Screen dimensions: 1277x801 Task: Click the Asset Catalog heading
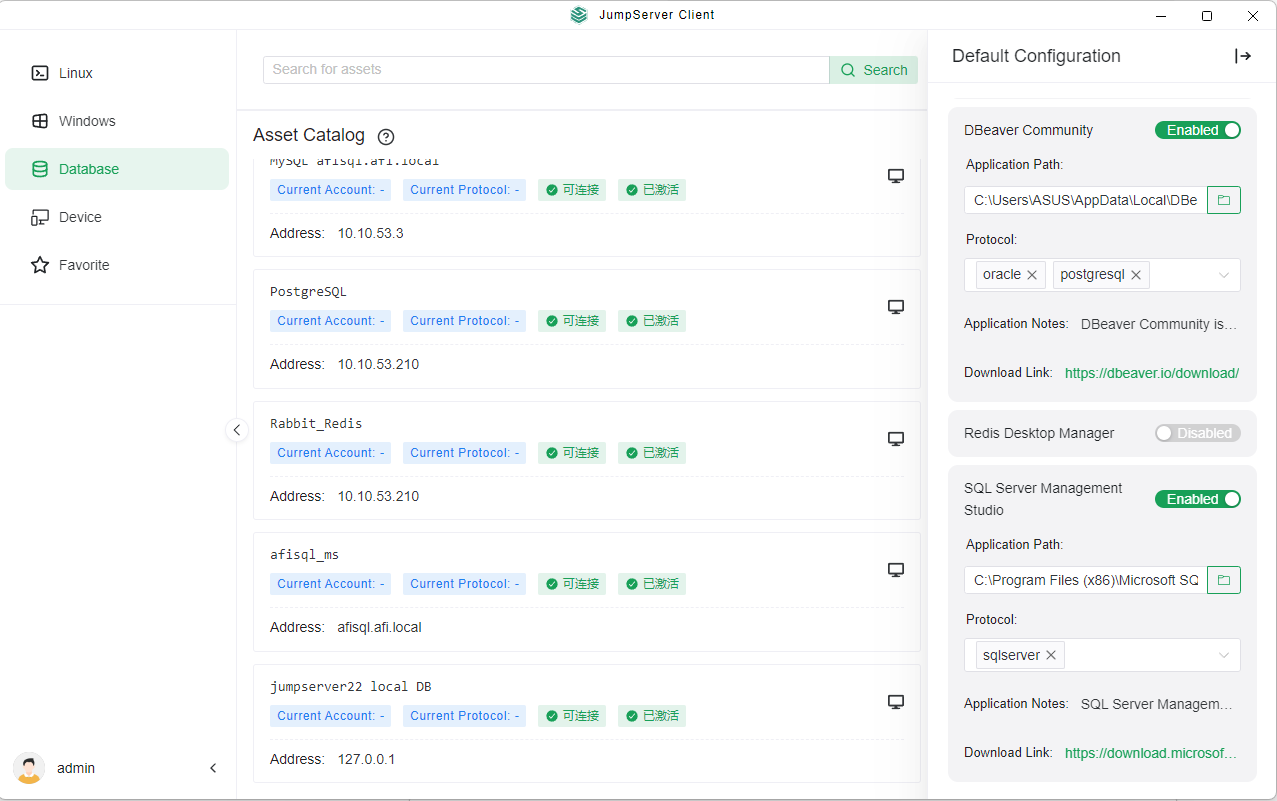(x=309, y=135)
